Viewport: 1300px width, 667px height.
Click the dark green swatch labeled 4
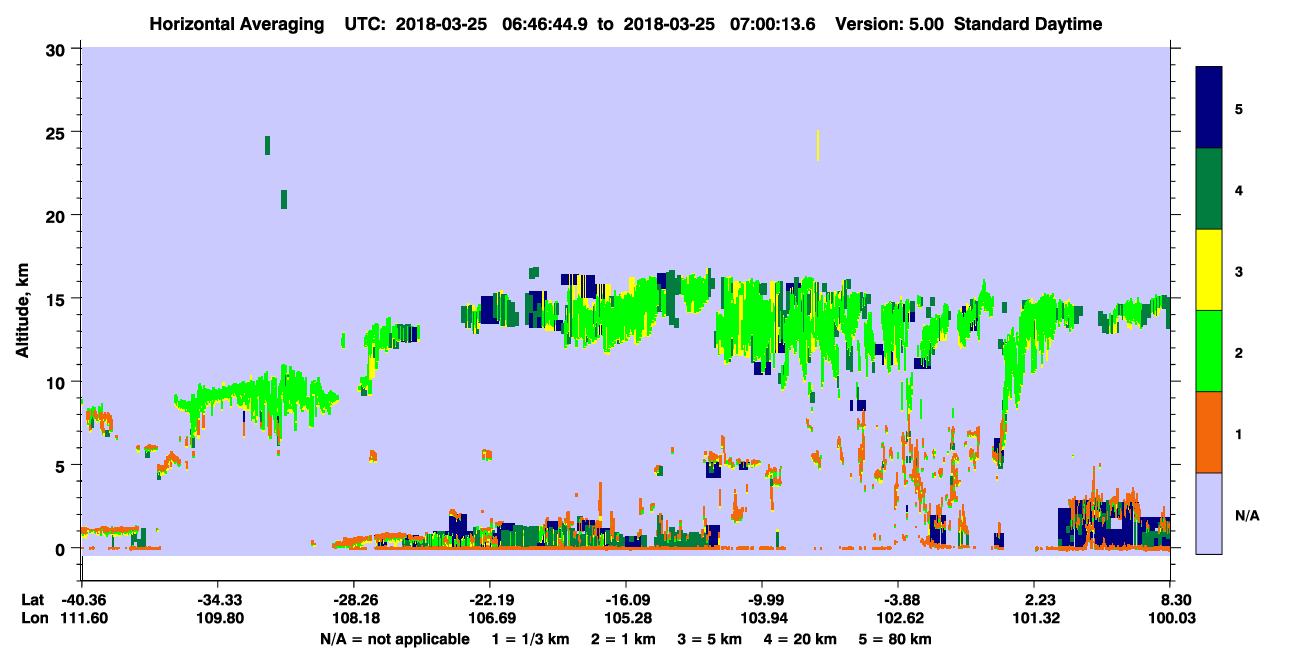click(x=1209, y=189)
